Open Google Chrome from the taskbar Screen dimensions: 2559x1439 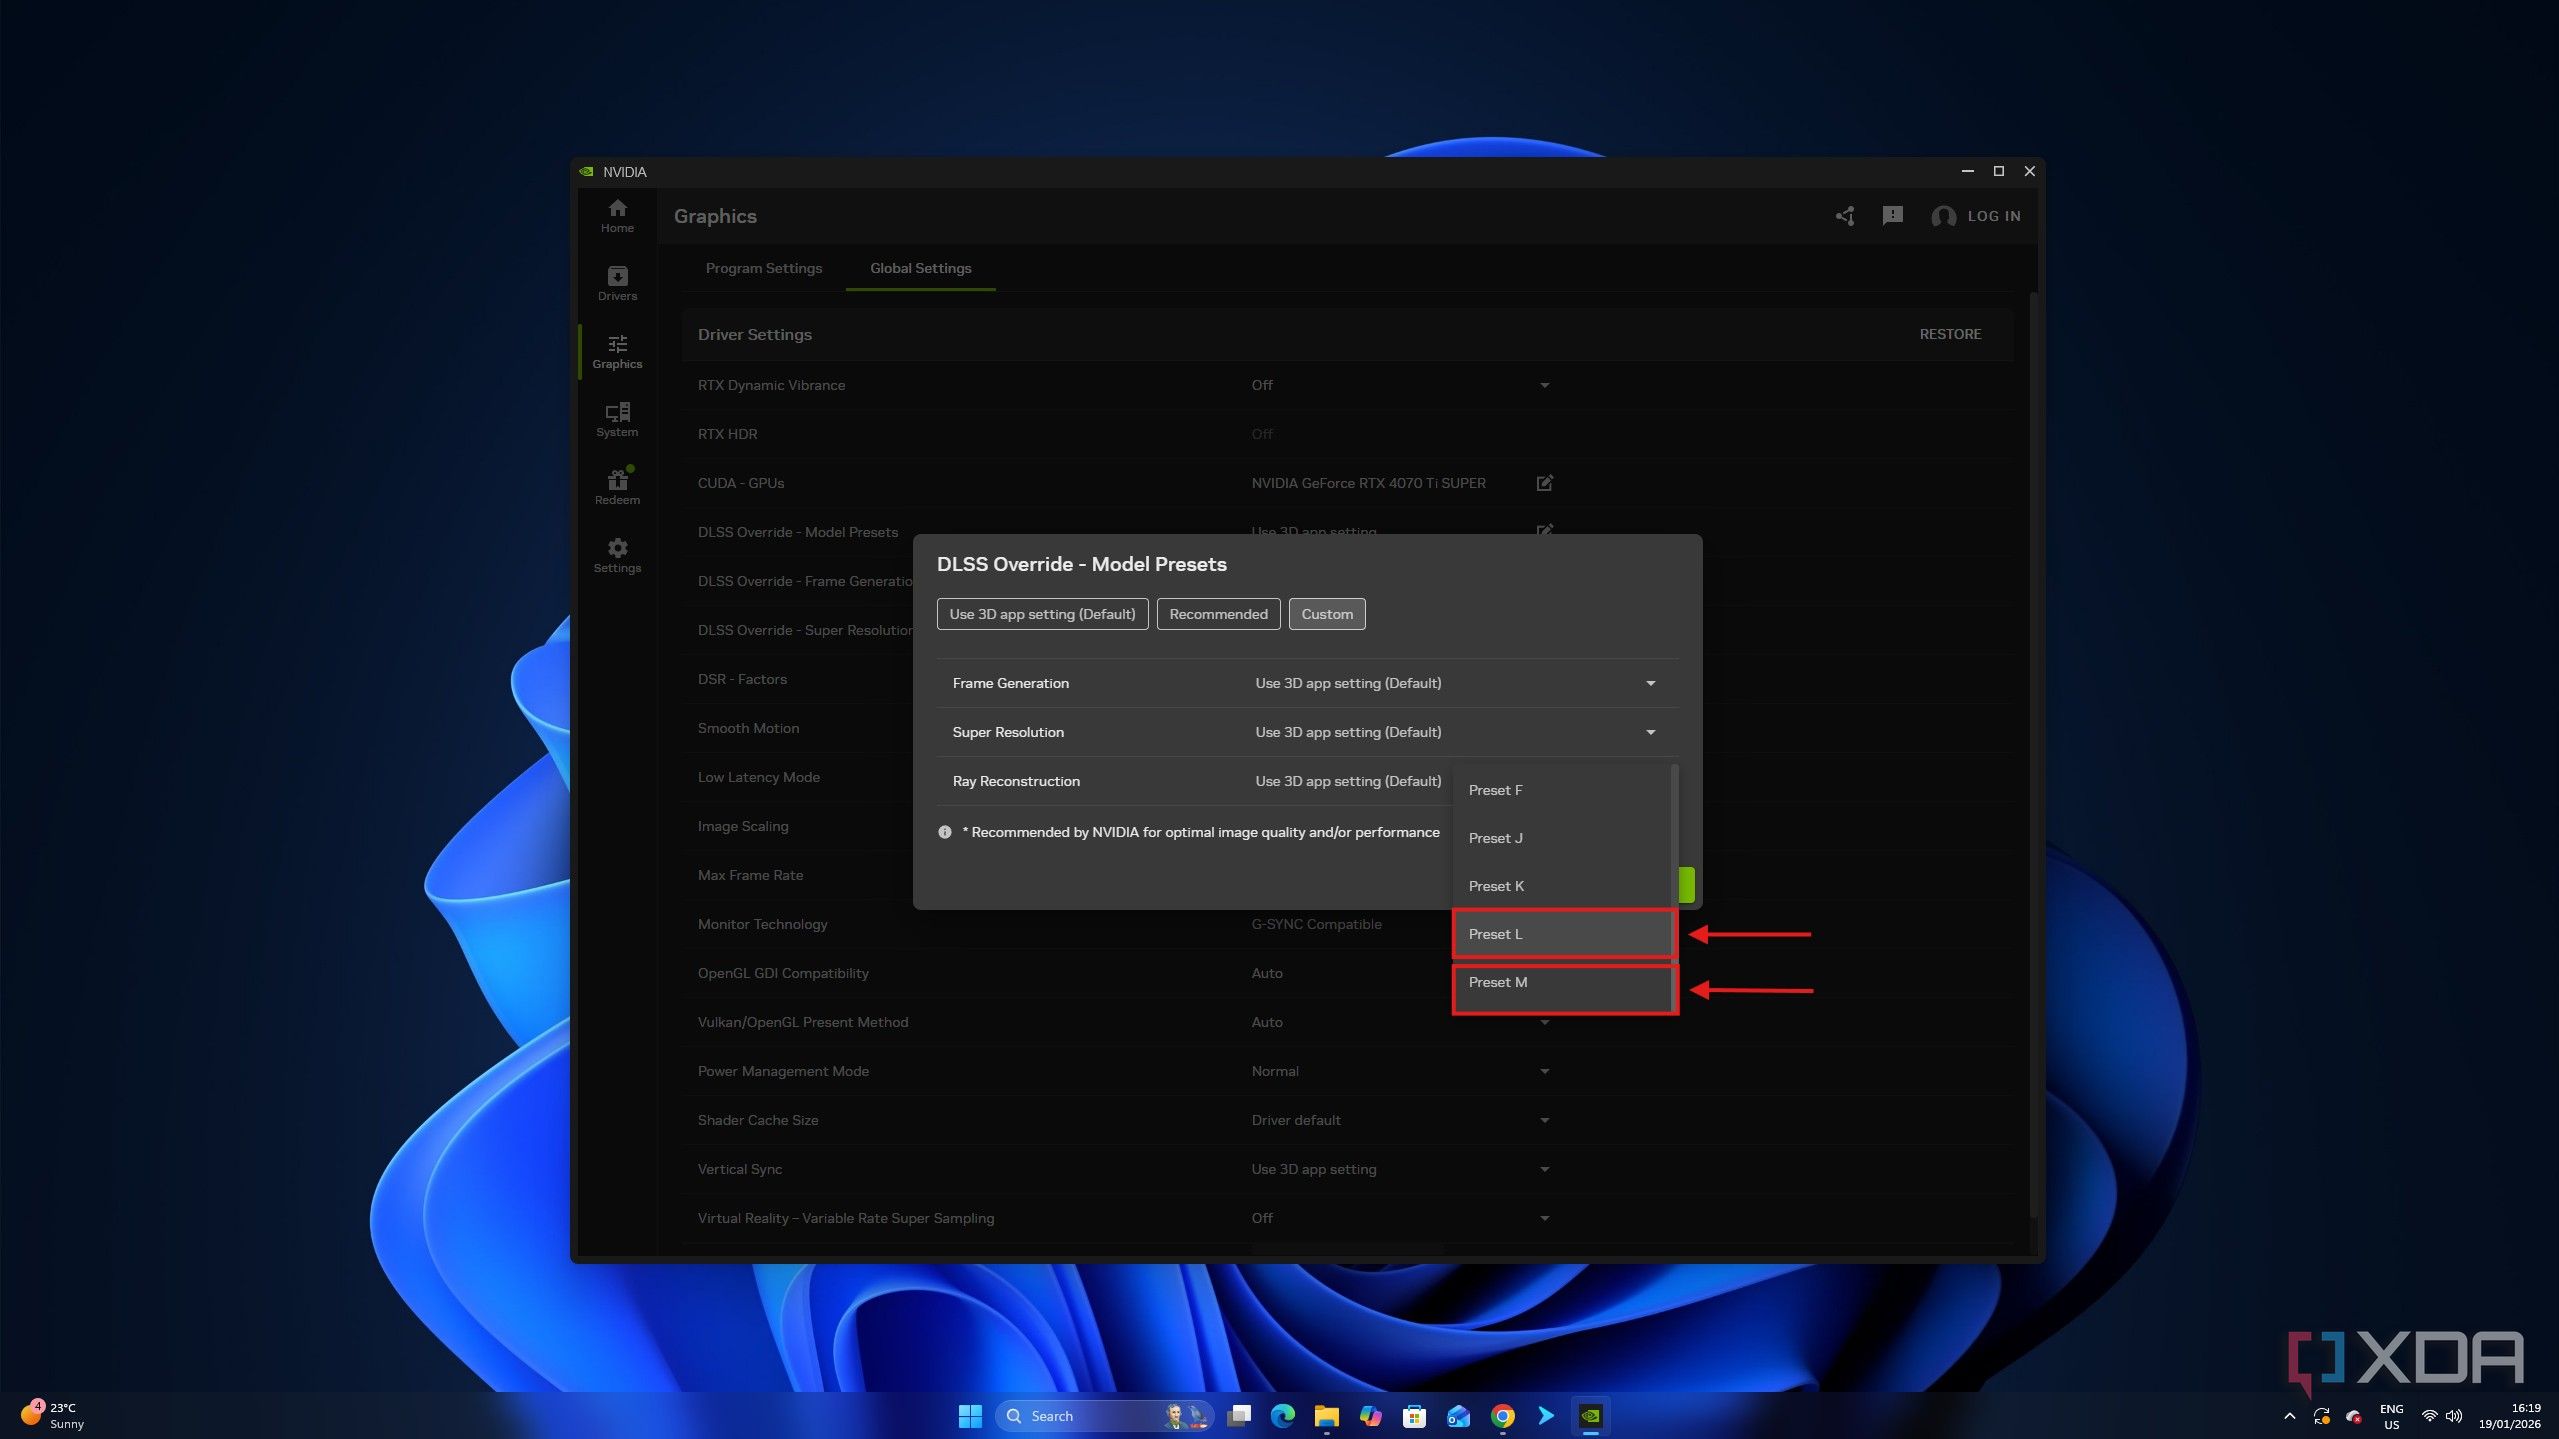(x=1502, y=1416)
